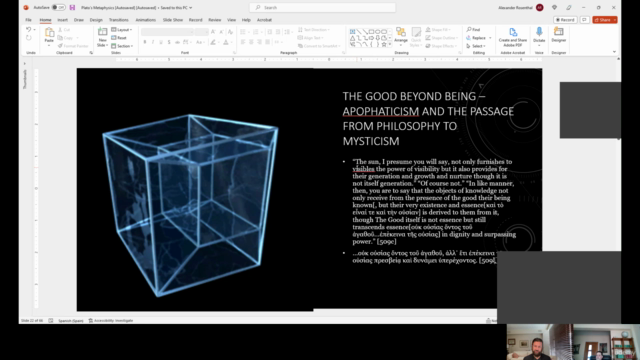
Task: Toggle the AutoSave switch
Action: tap(58, 7)
